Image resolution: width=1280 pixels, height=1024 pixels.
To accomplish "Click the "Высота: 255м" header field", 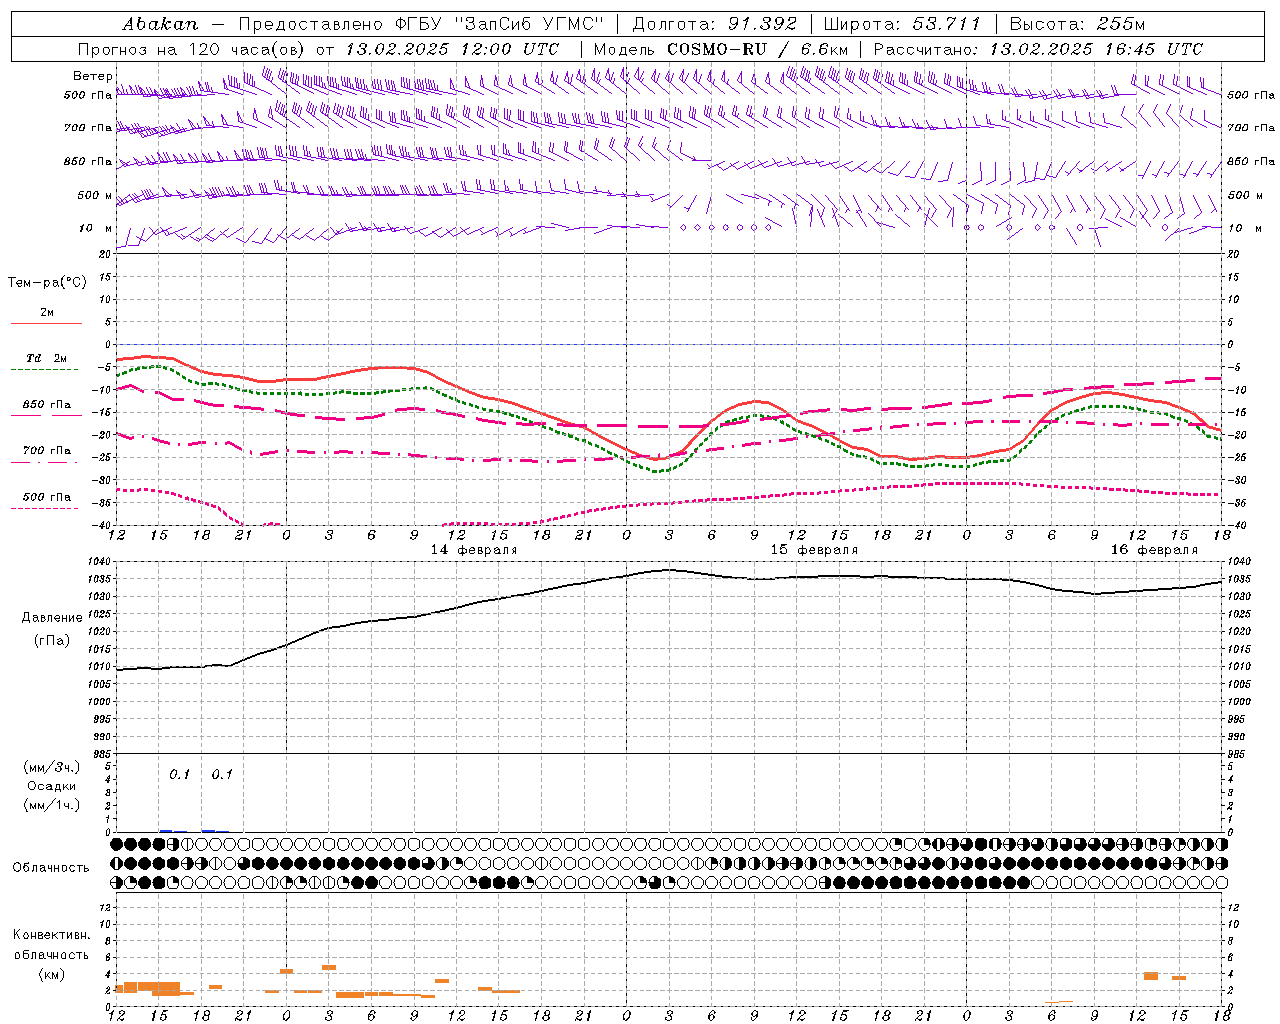I will pyautogui.click(x=1077, y=24).
